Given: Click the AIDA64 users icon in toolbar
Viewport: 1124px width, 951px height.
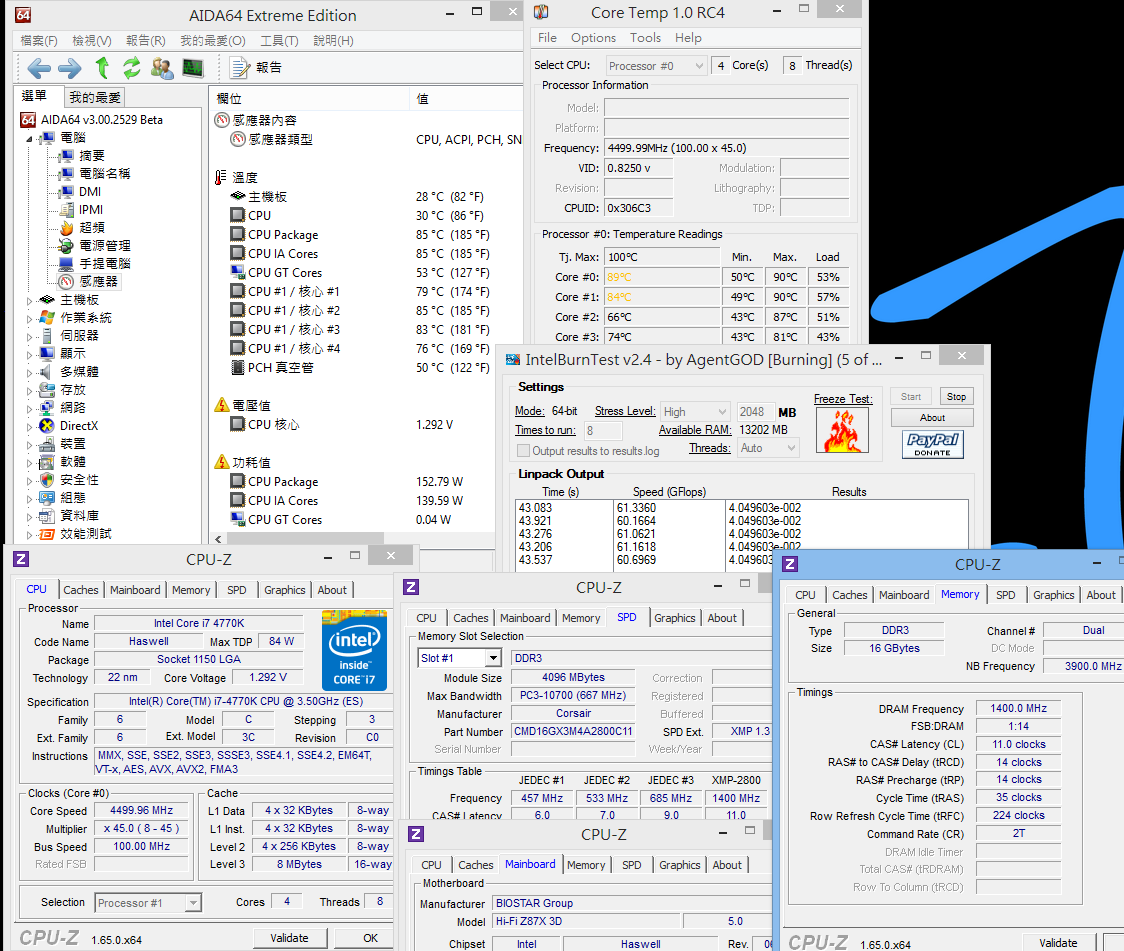Looking at the screenshot, I should tap(162, 68).
